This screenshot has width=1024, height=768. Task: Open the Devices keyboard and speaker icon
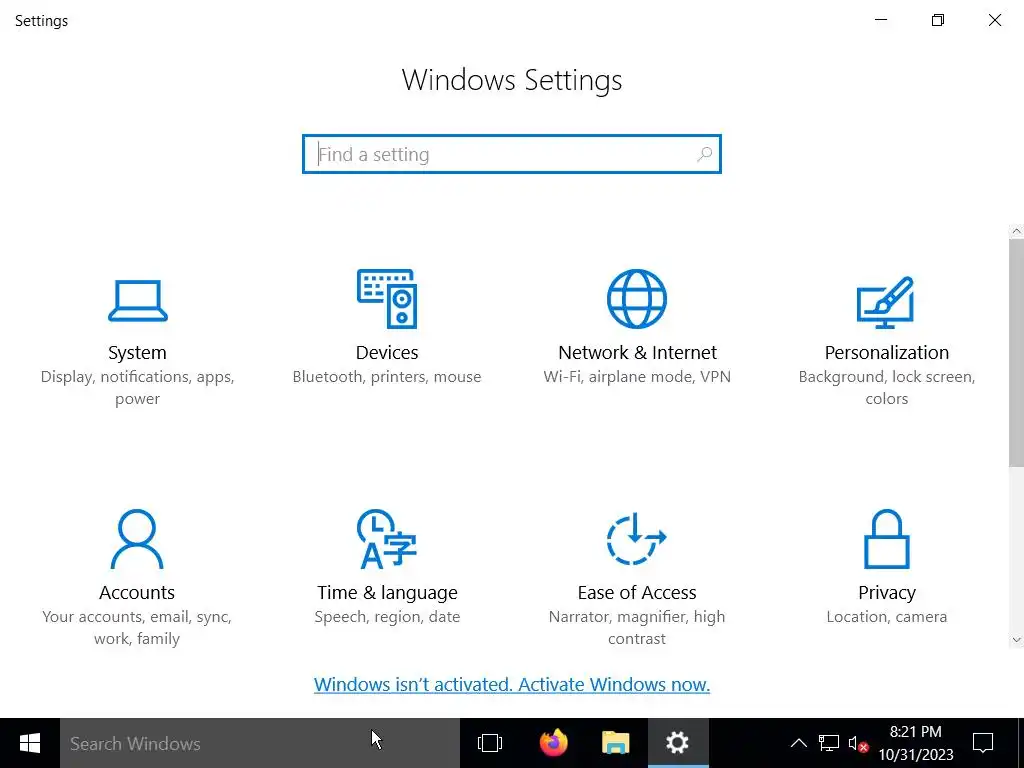coord(387,298)
